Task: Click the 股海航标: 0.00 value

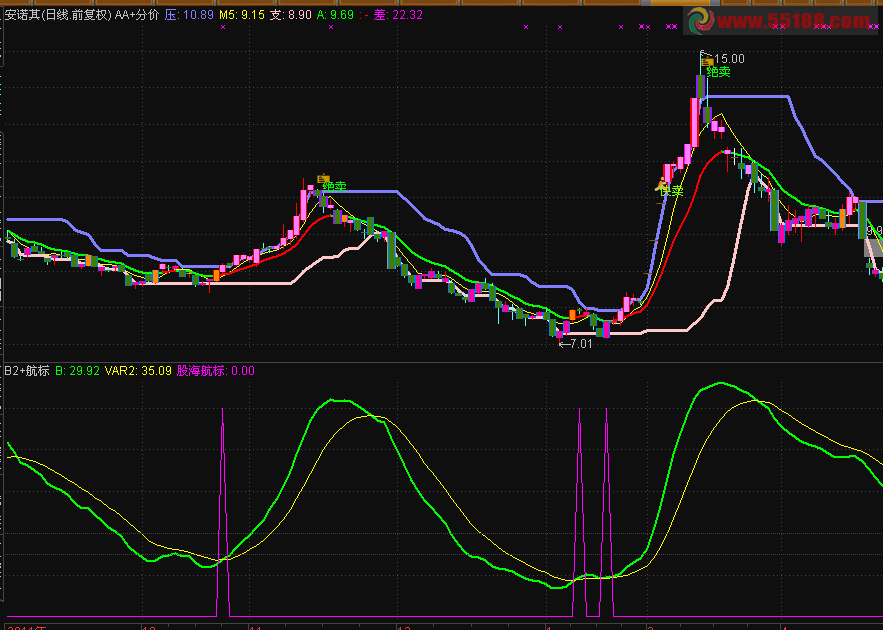Action: coord(216,370)
